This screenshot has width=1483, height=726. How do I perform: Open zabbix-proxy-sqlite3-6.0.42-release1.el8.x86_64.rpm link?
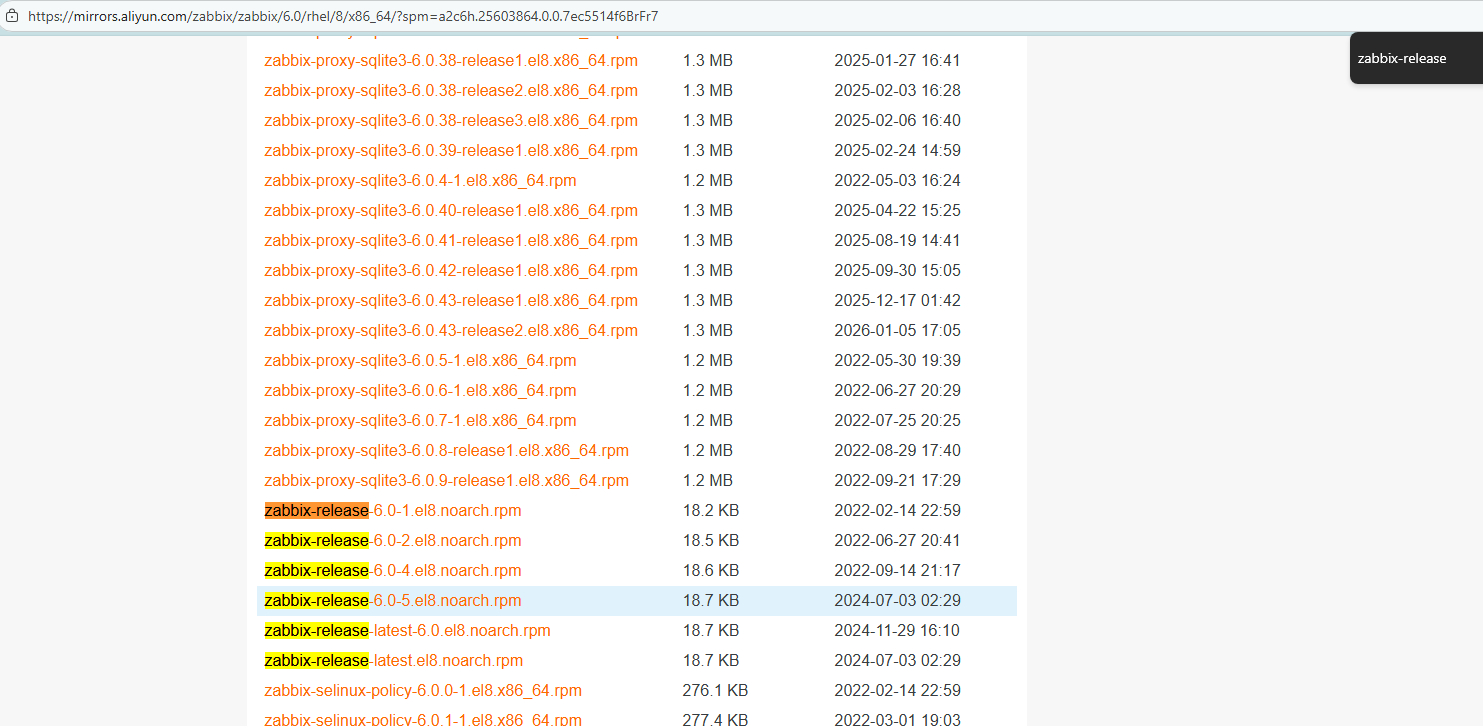[x=451, y=271]
